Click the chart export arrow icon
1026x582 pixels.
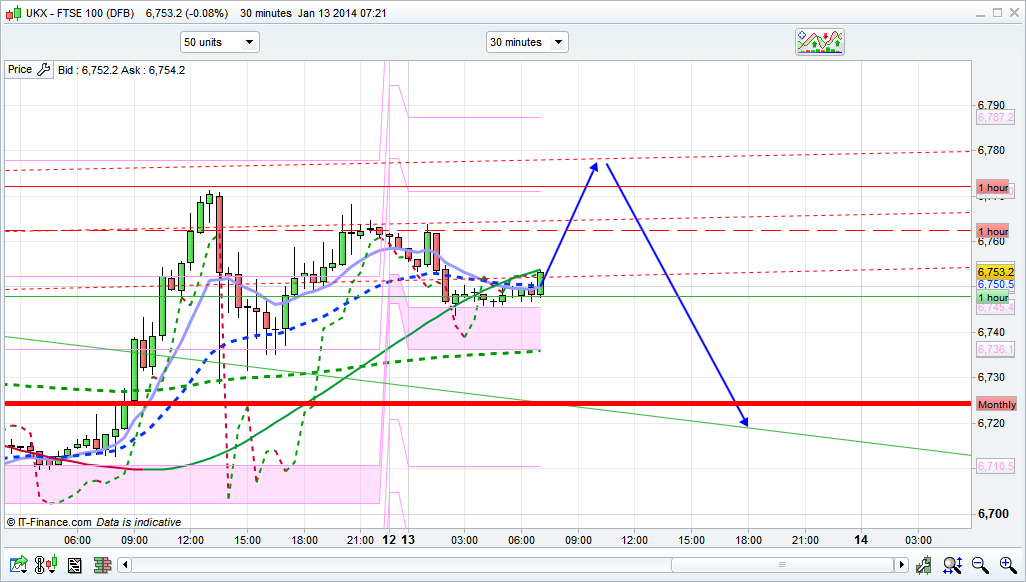coord(18,565)
